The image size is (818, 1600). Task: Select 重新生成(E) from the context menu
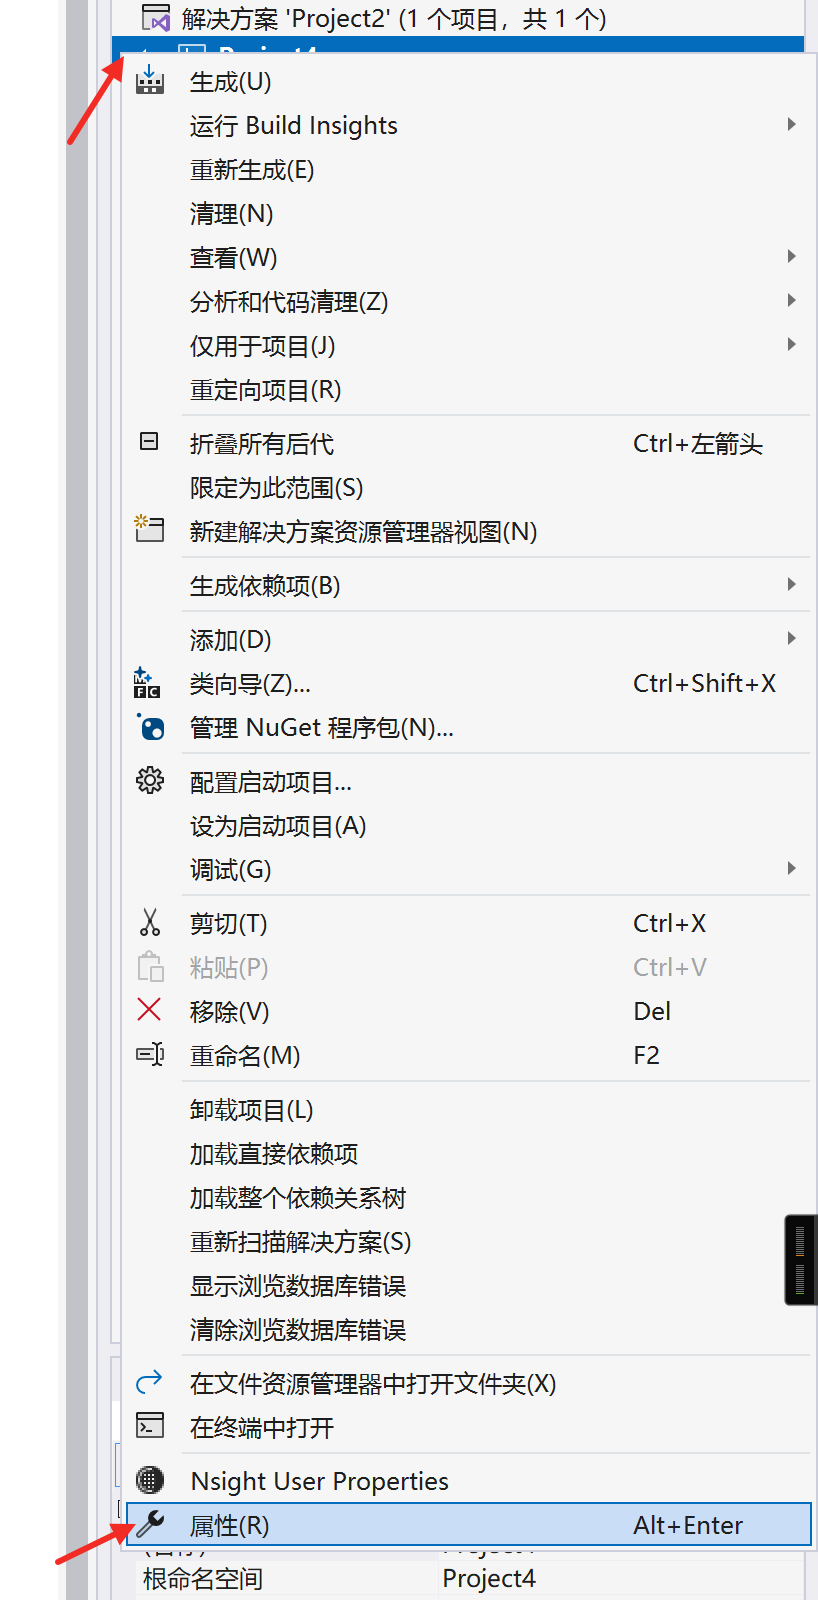[x=252, y=170]
